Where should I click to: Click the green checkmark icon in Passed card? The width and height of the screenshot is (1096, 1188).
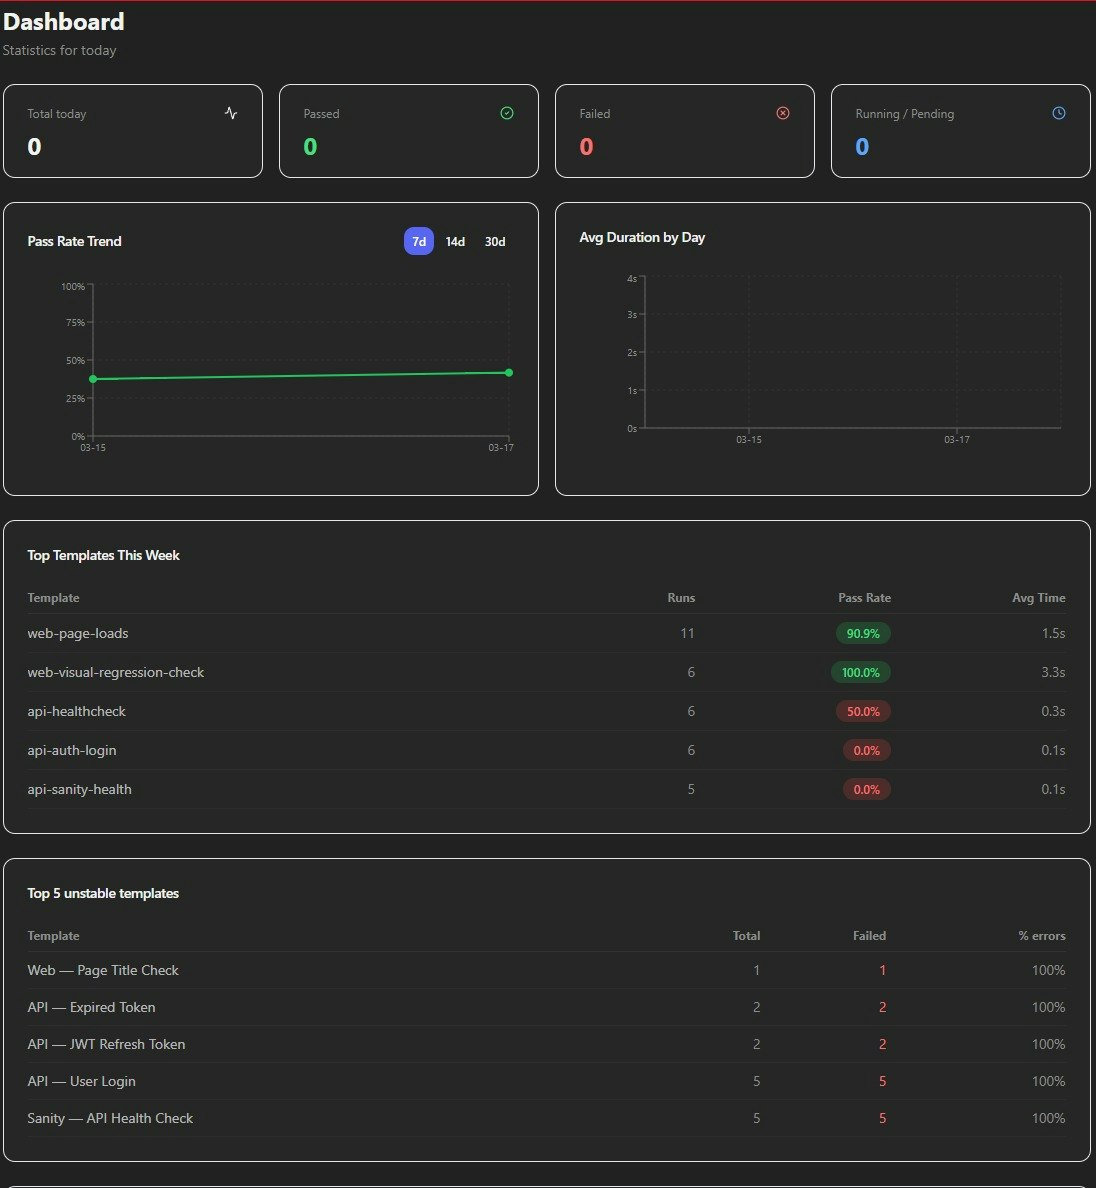click(x=507, y=113)
